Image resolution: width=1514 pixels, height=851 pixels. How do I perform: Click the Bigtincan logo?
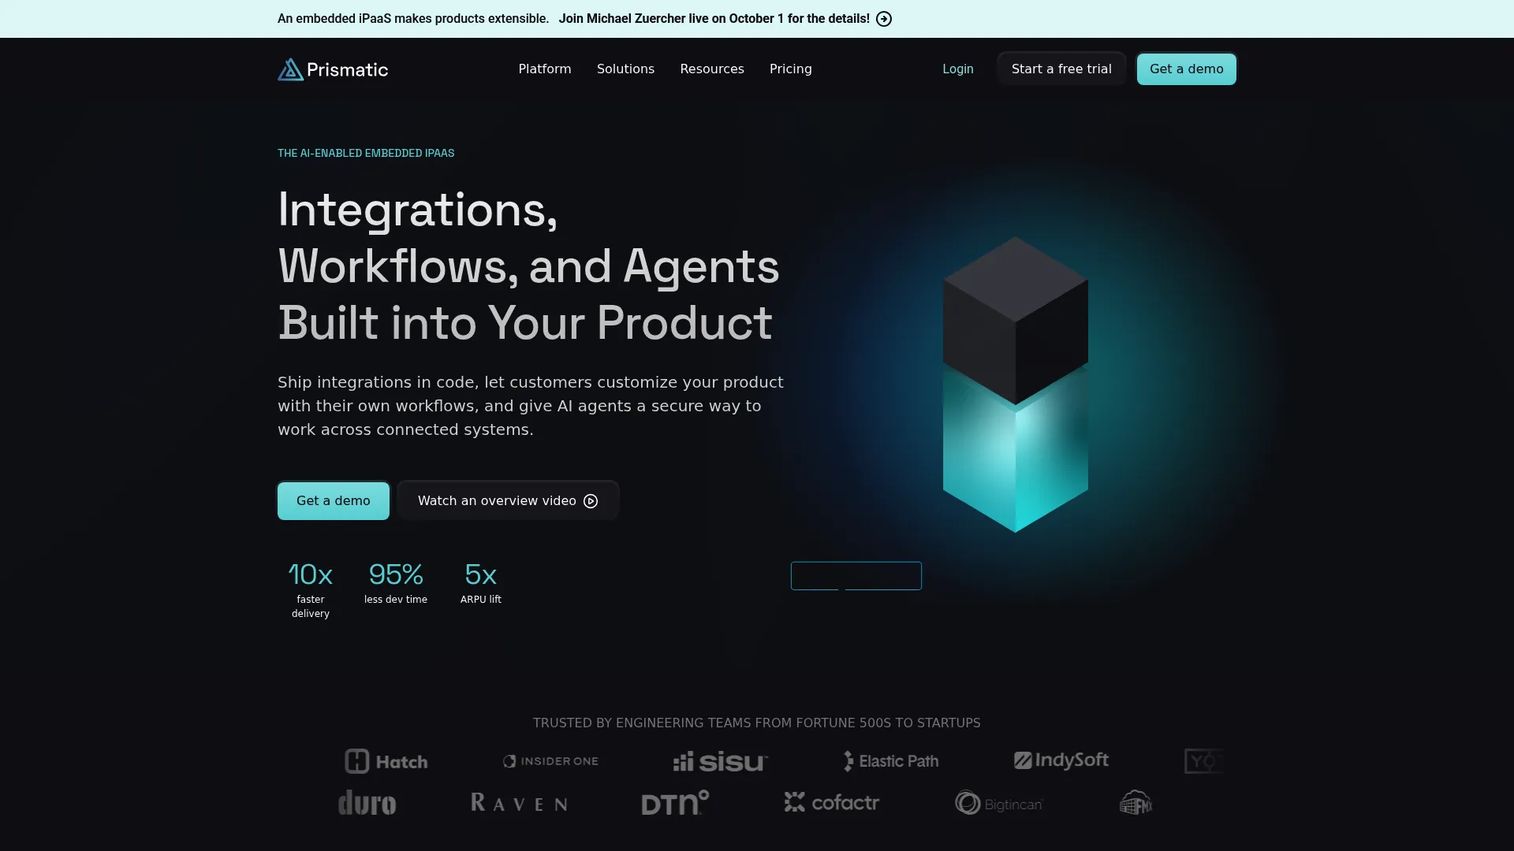(x=999, y=803)
